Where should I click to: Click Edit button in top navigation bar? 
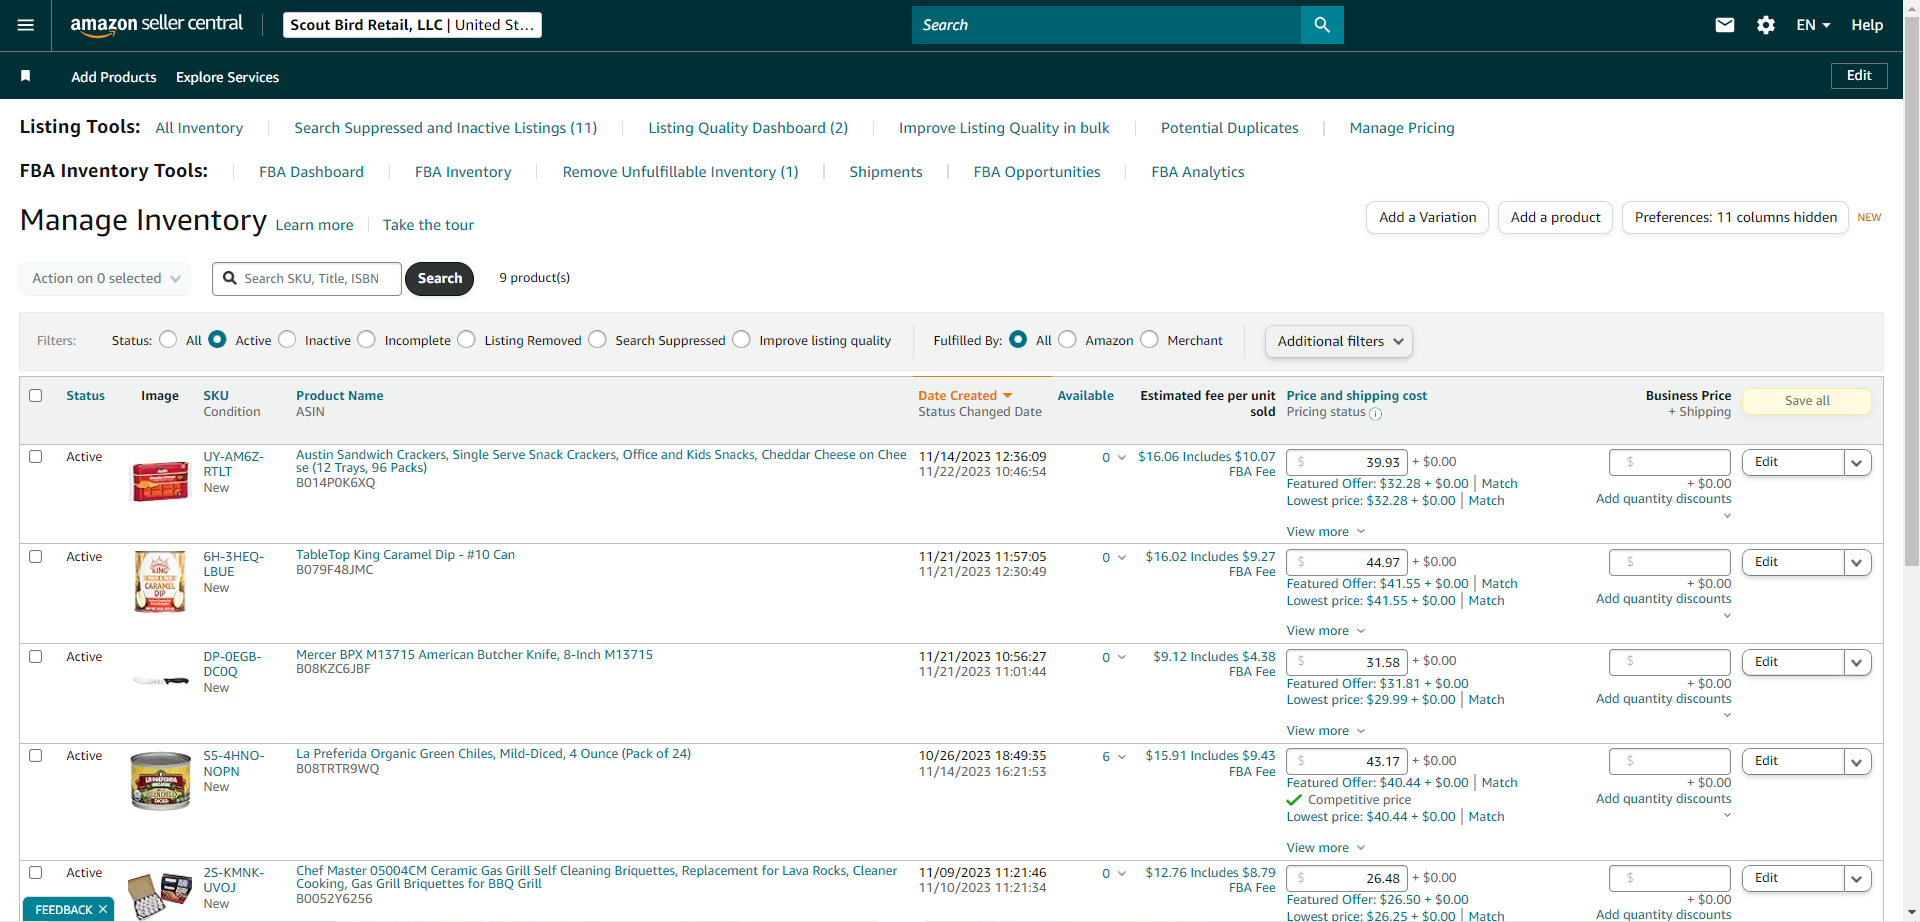pos(1859,76)
